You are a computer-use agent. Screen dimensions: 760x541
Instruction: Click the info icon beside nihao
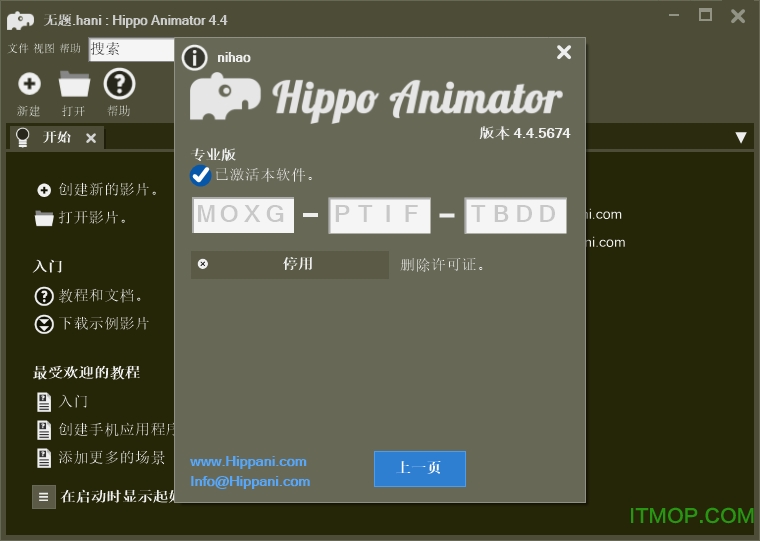point(195,58)
